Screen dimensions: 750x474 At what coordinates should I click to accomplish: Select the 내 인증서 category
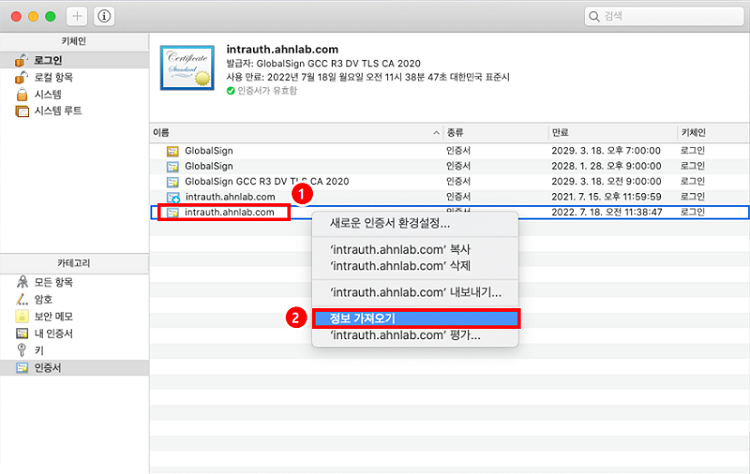(x=74, y=333)
